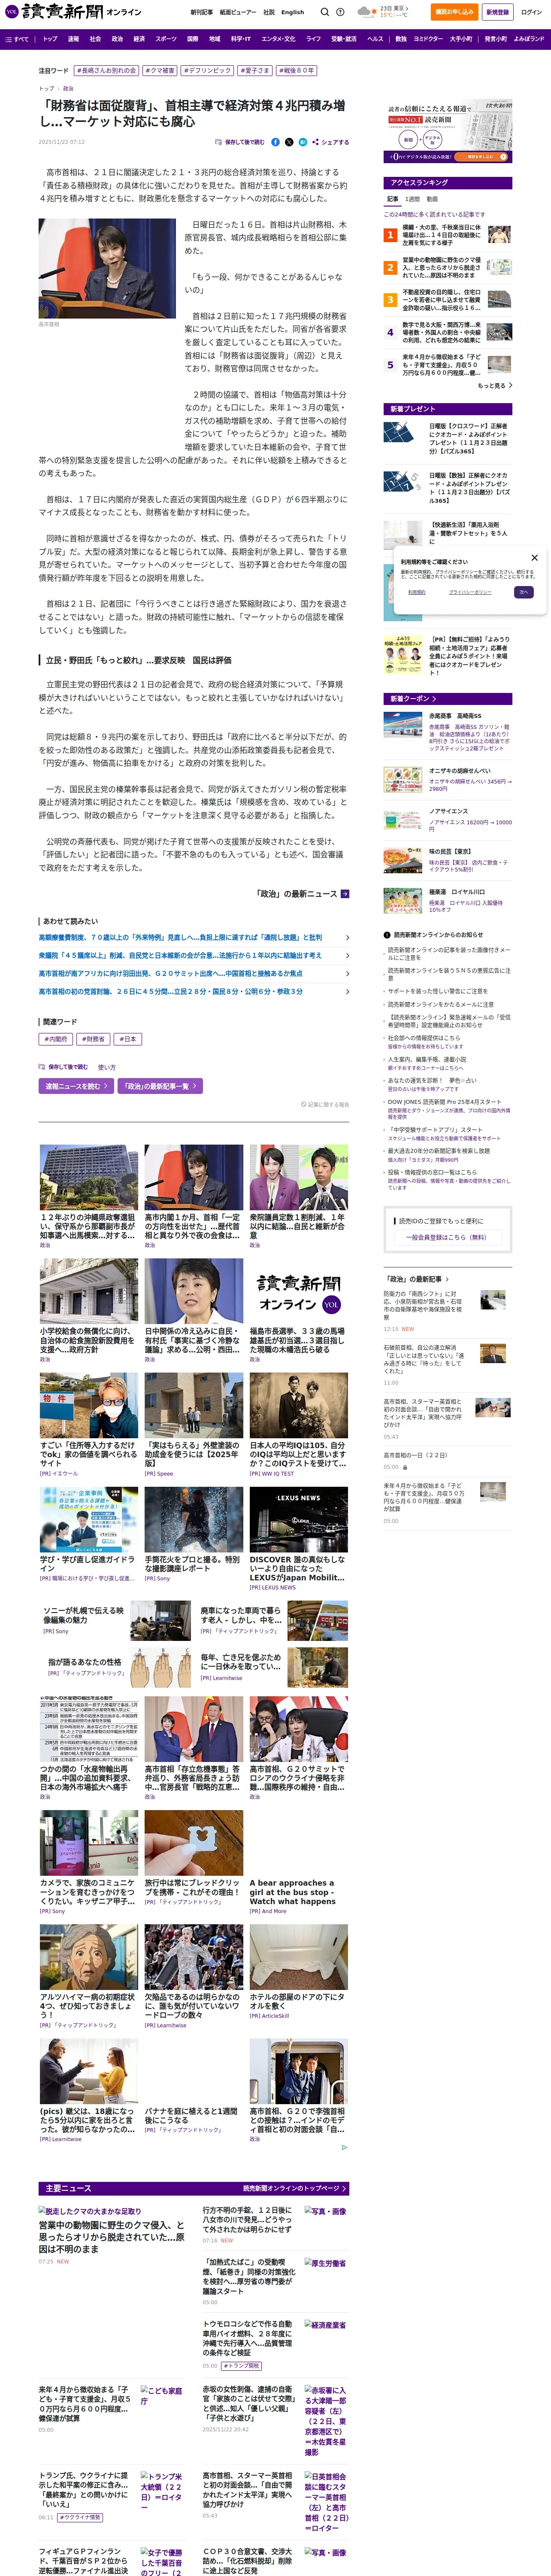The width and height of the screenshot is (551, 2576).
Task: Click the 発言小町 navigation item
Action: point(495,39)
